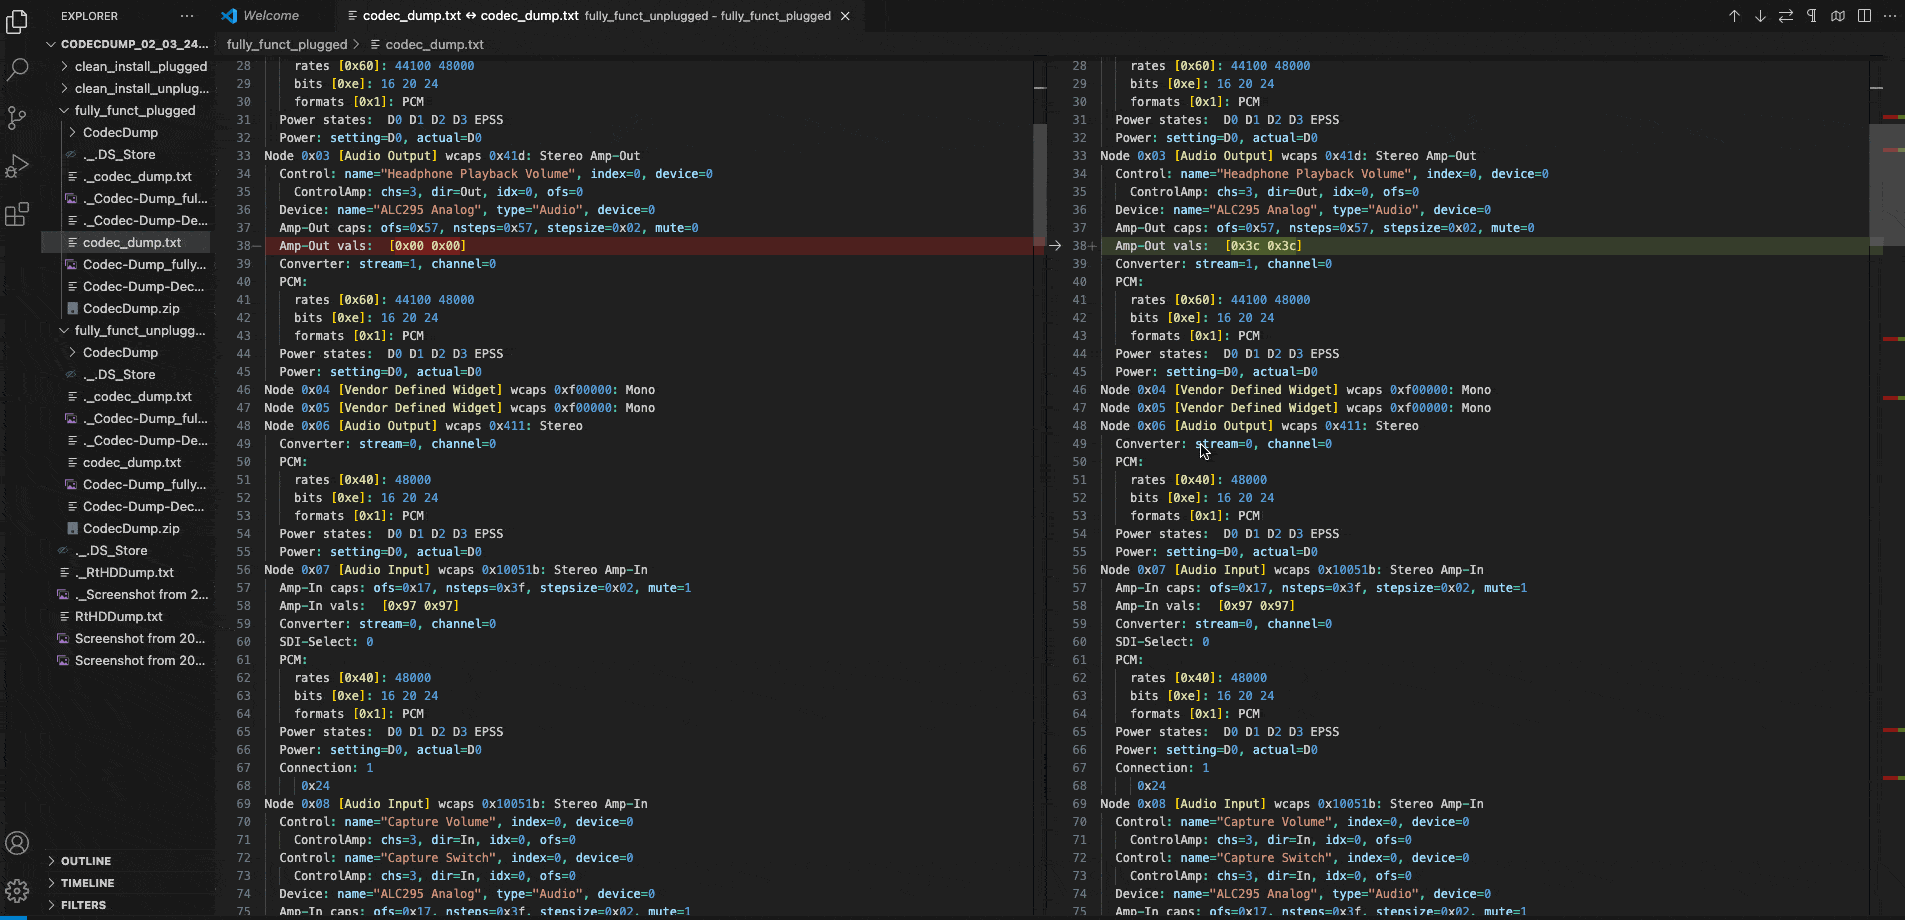Open the Manage gear settings icon
Screen dimensions: 1905x920
(x=17, y=891)
